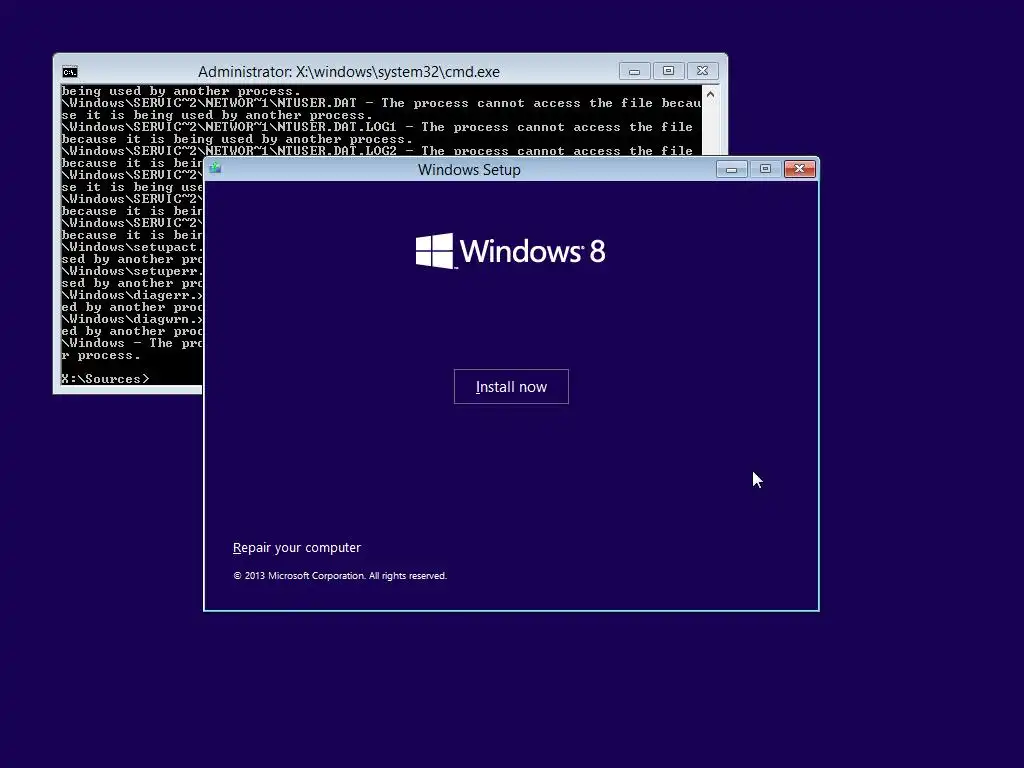Click the Administrator cmd.exe title bar text
The image size is (1024, 768).
tap(349, 72)
